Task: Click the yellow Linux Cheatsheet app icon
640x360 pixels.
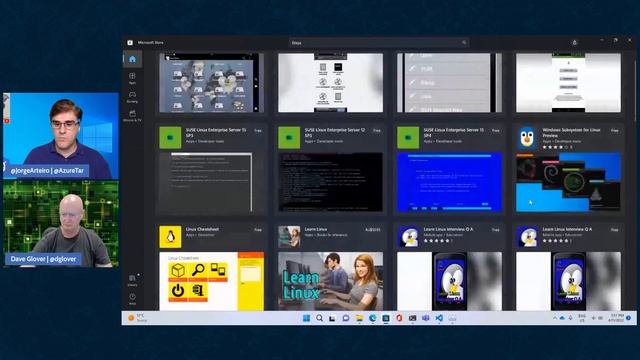Action: tap(170, 237)
